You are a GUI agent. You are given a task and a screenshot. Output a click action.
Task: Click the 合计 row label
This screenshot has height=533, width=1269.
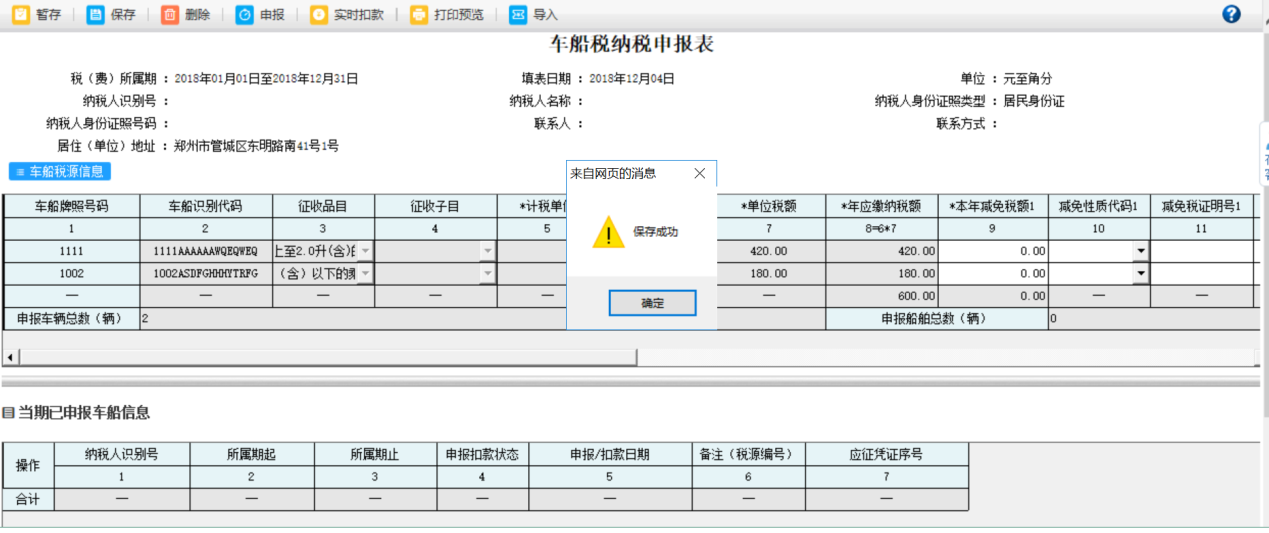pyautogui.click(x=28, y=498)
